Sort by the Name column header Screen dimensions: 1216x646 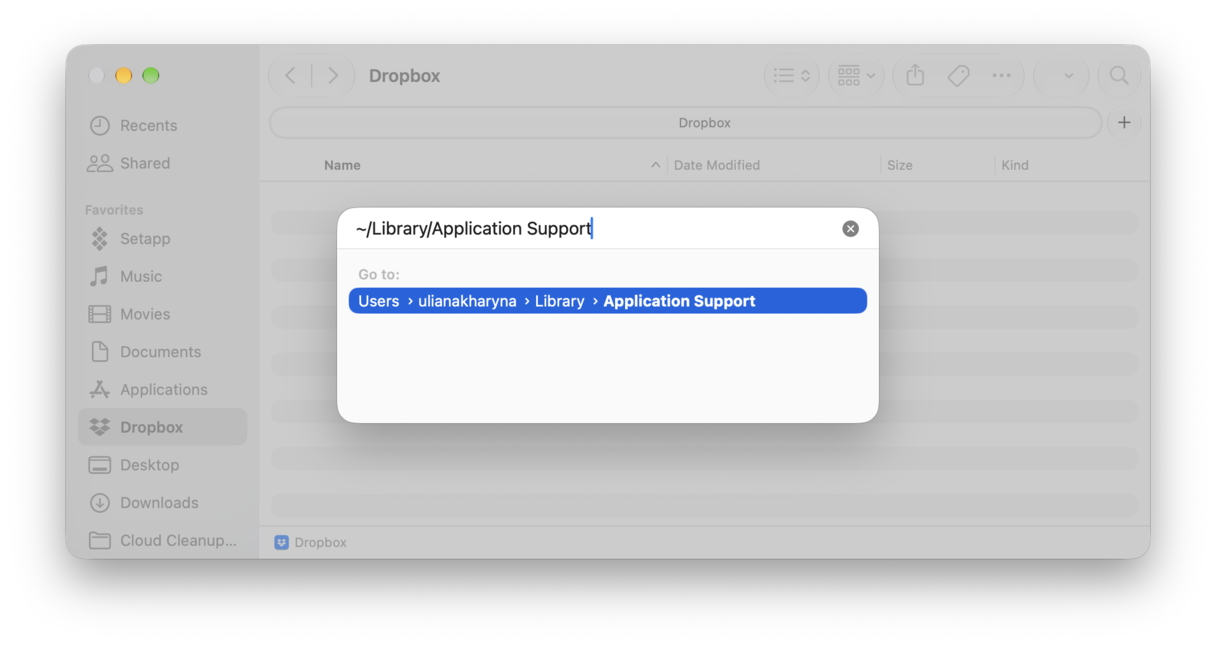pyautogui.click(x=342, y=166)
